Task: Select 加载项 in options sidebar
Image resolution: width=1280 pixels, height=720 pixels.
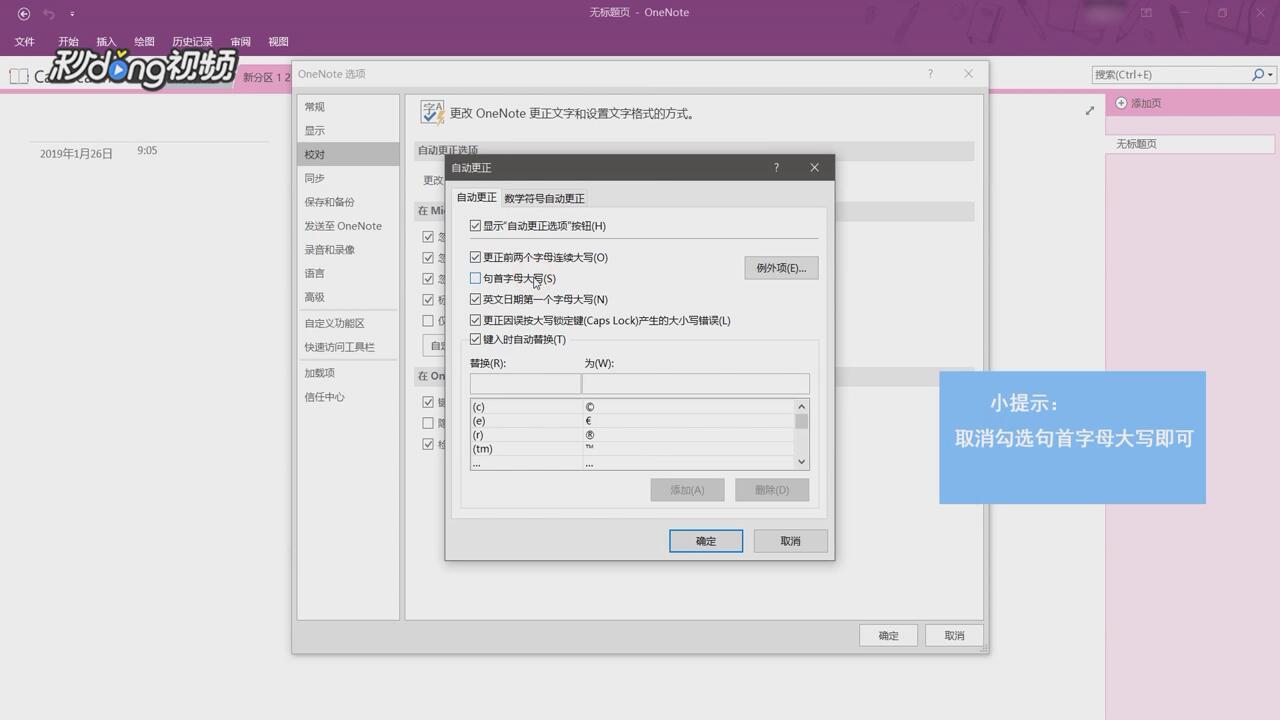Action: (348, 373)
